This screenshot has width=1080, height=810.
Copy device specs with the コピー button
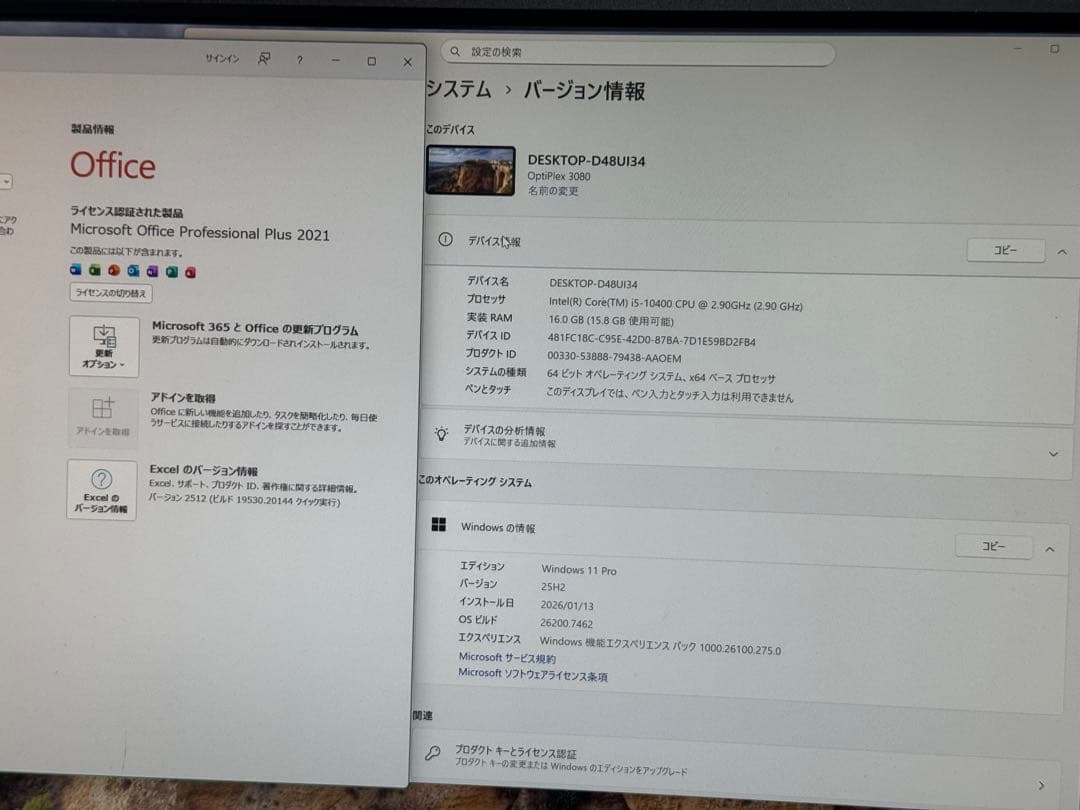[1004, 251]
